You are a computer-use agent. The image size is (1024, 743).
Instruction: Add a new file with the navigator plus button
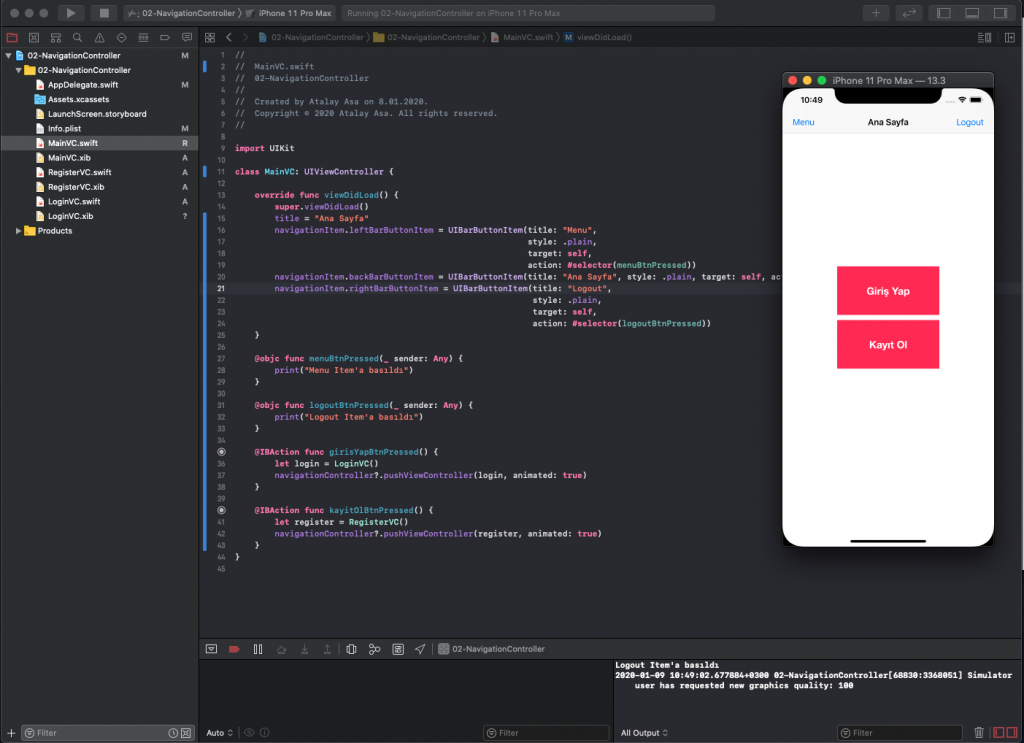click(11, 733)
